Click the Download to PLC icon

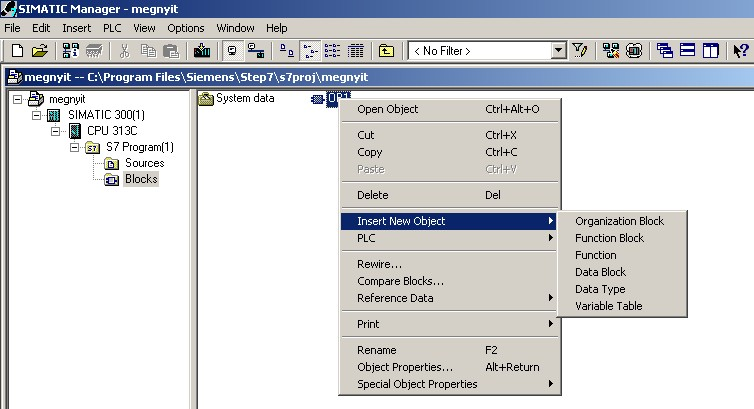(x=202, y=50)
